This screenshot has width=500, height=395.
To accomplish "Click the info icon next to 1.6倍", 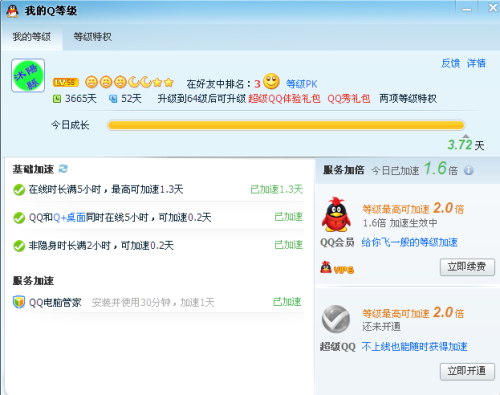I will [468, 170].
